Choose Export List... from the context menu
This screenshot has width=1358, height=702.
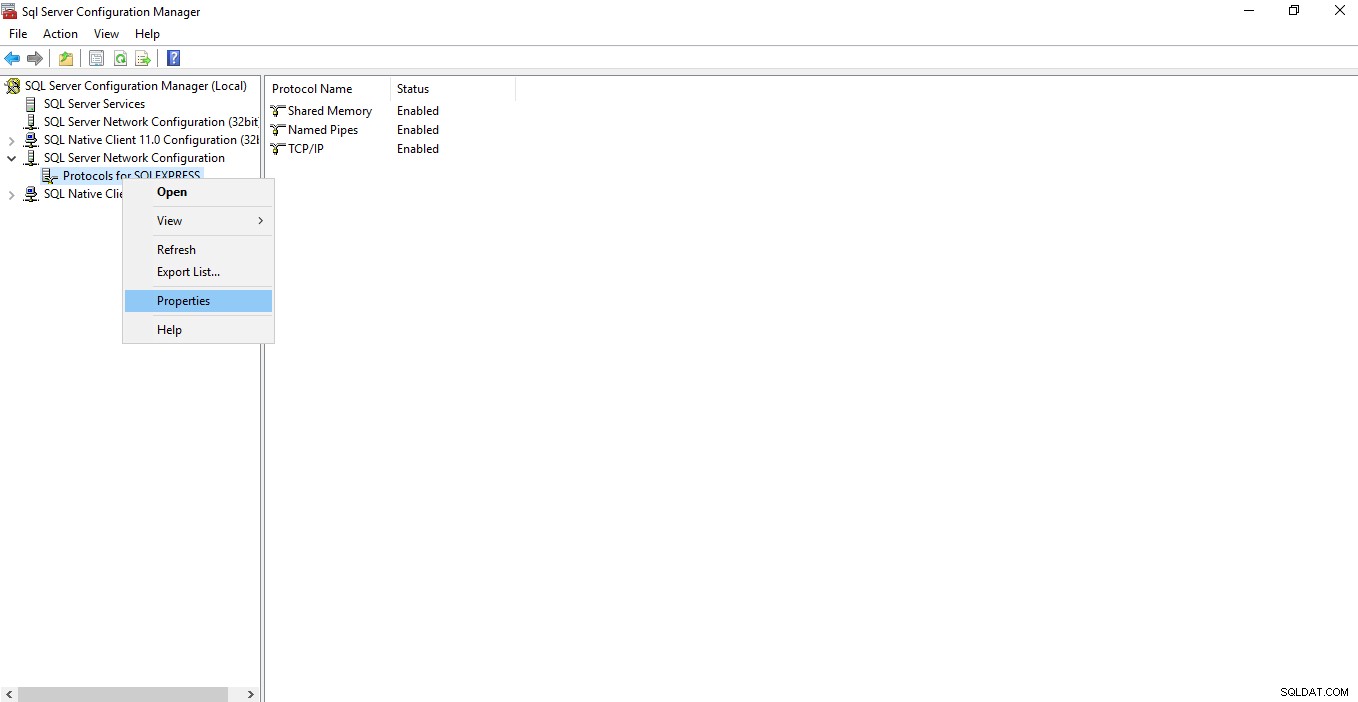pyautogui.click(x=198, y=272)
